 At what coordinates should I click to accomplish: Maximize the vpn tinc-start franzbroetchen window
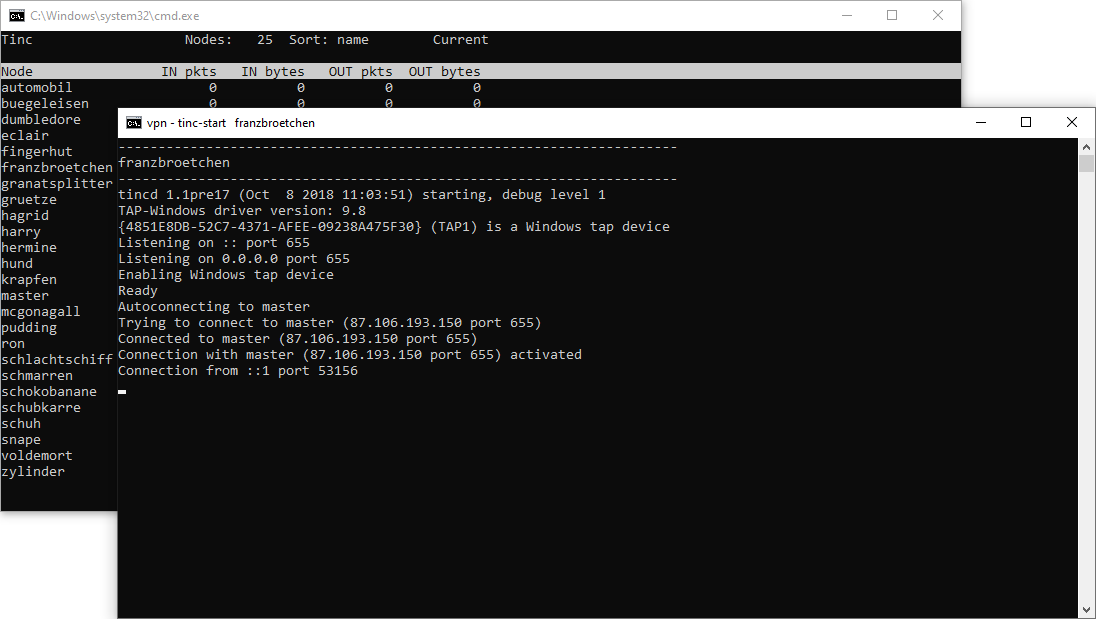point(1025,122)
